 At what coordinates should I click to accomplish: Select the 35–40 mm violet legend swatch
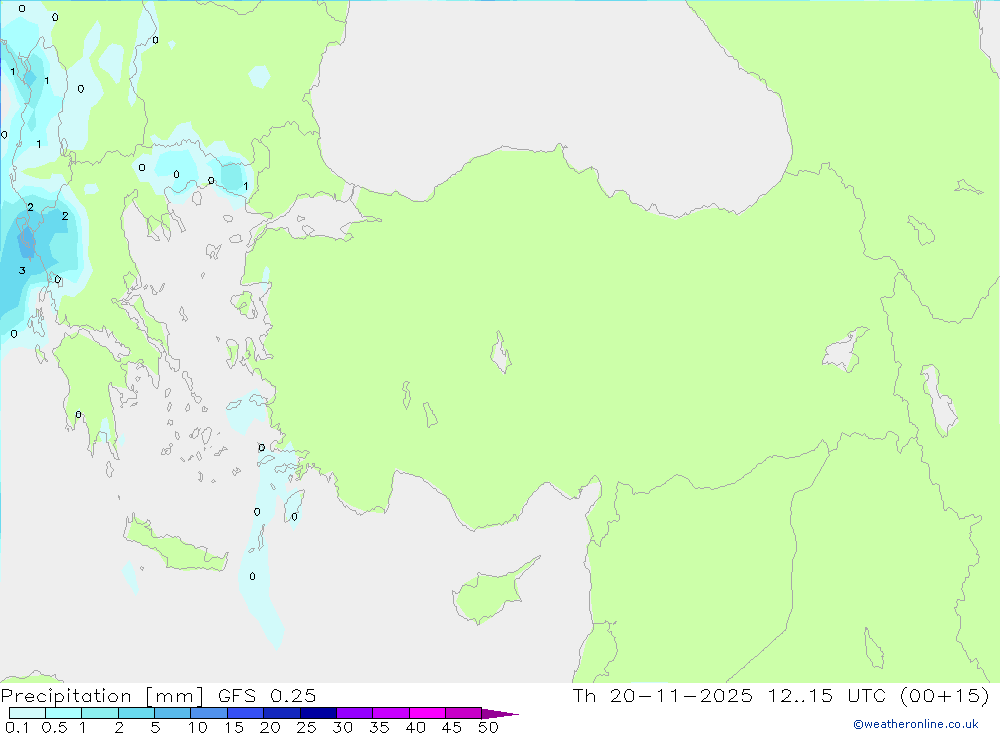pos(390,713)
